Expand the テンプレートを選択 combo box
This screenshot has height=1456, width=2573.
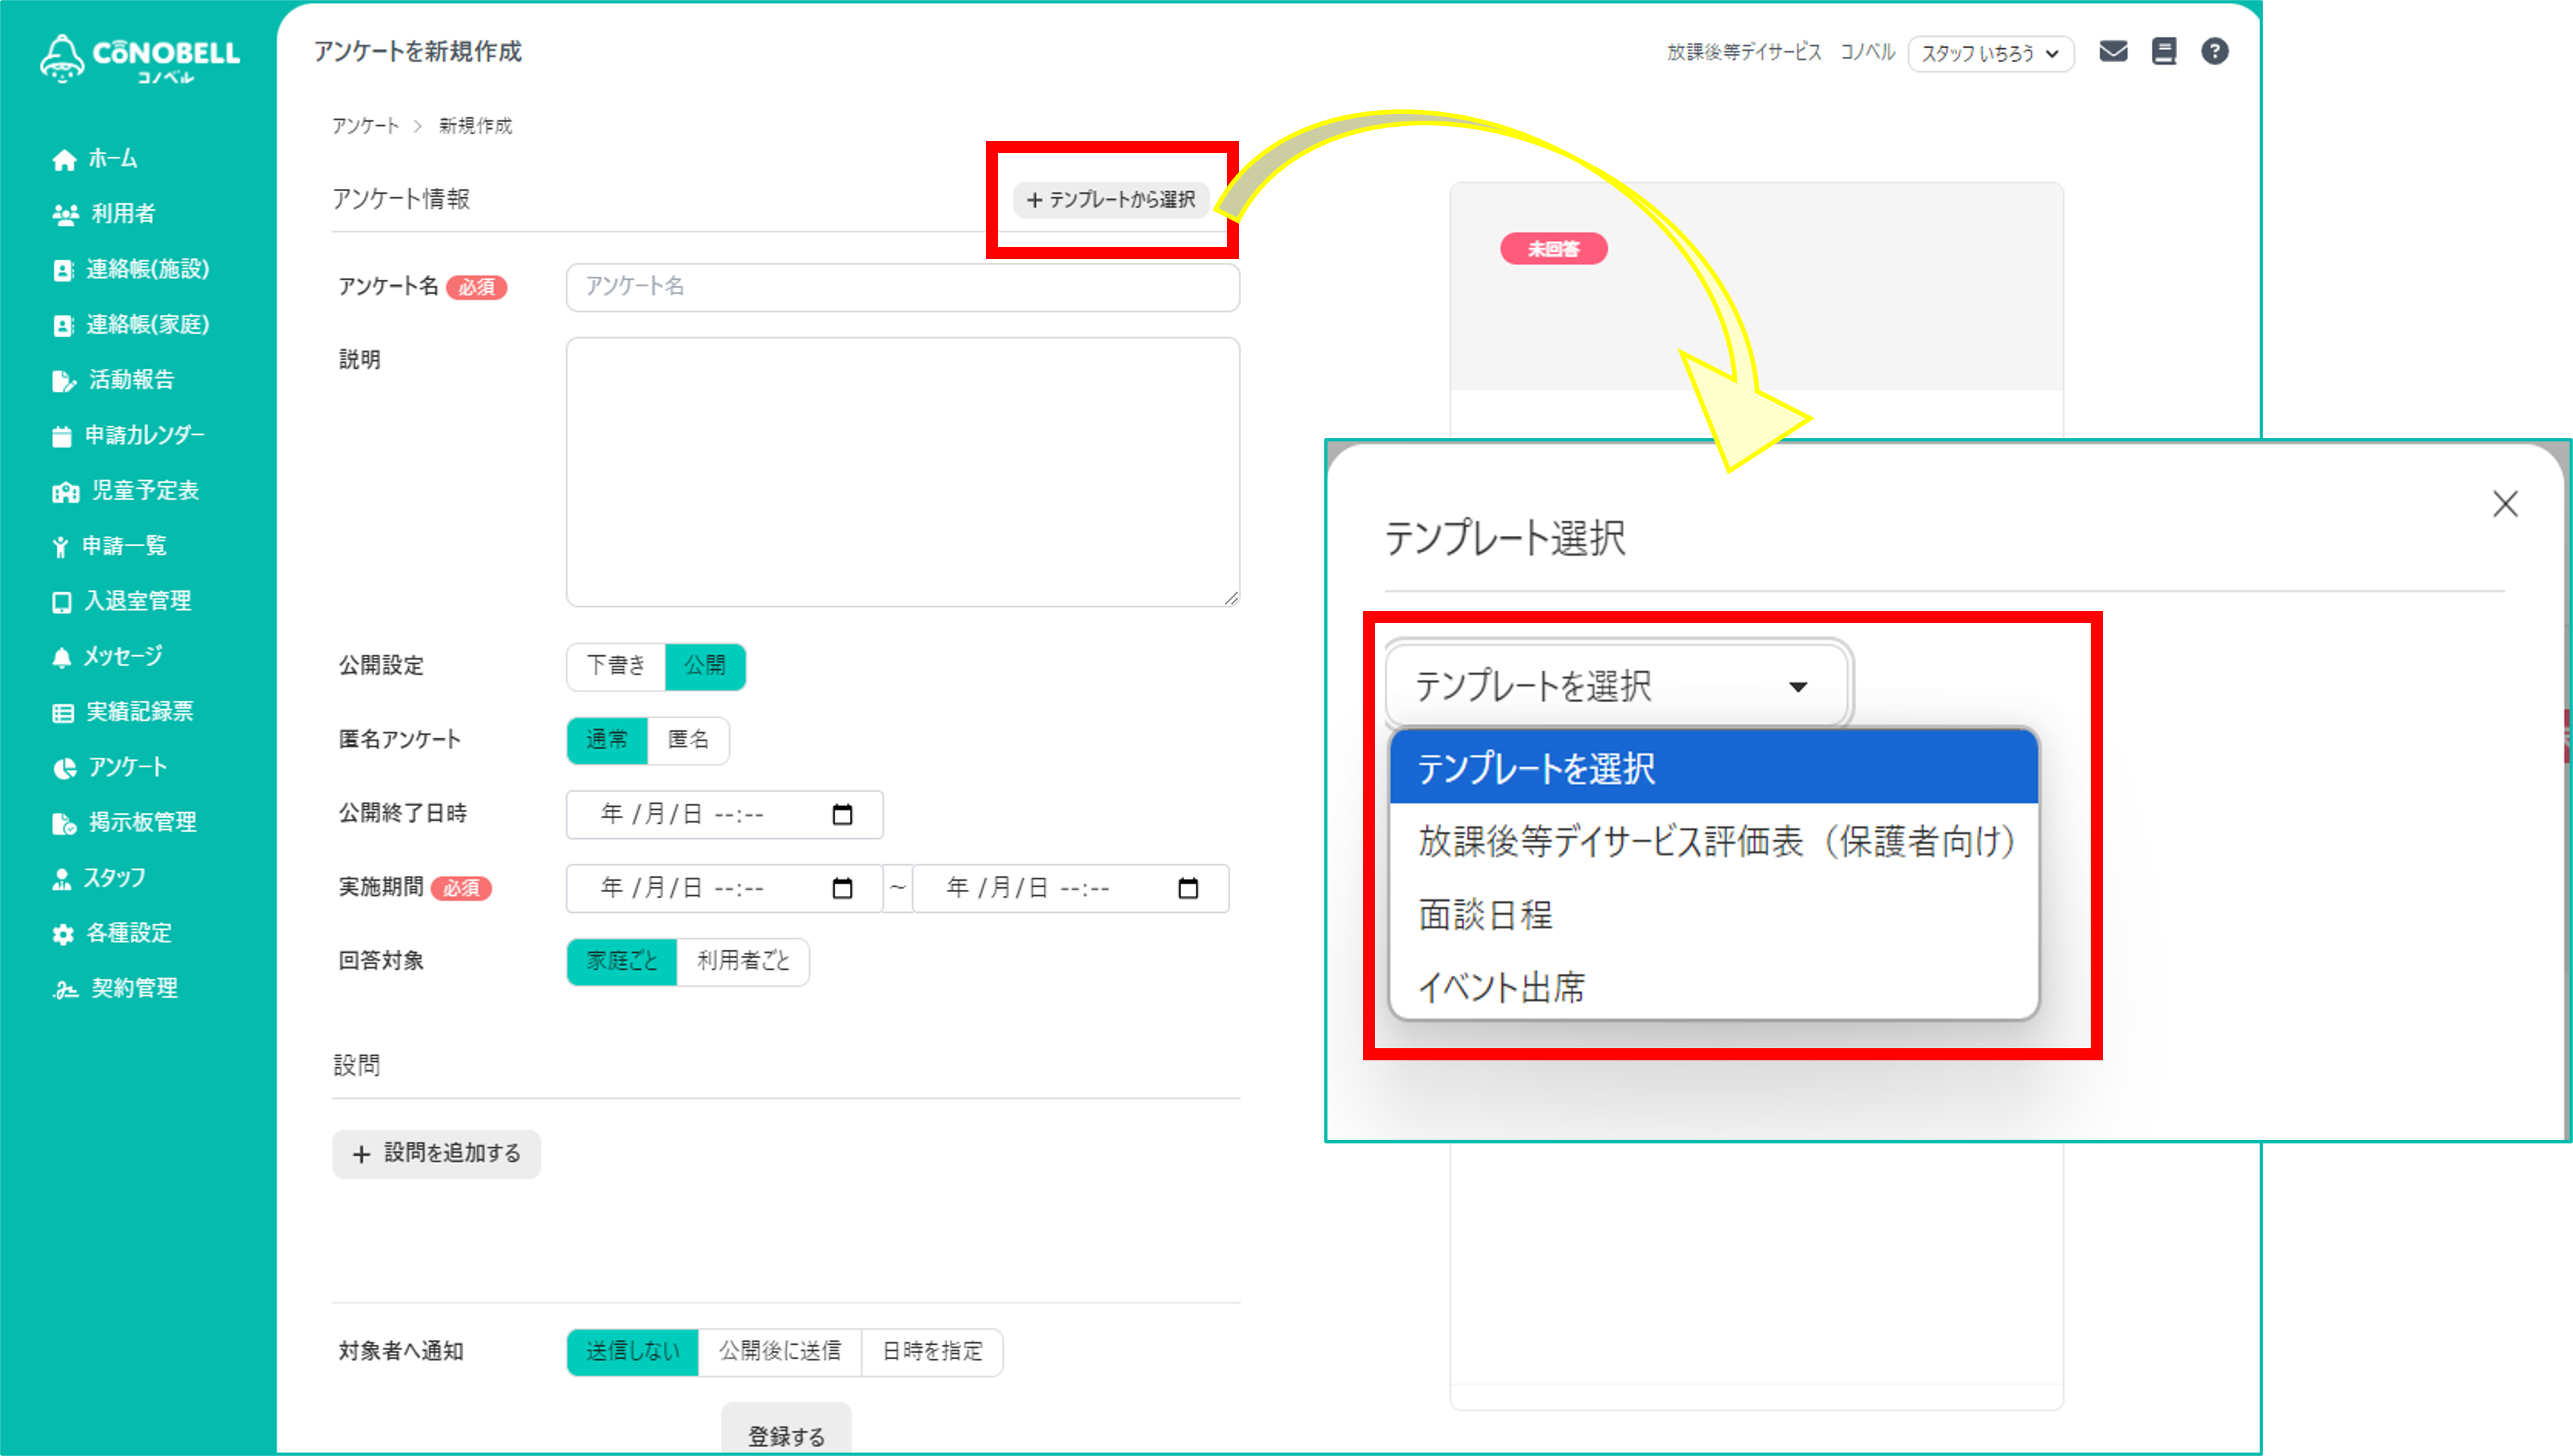(x=1616, y=686)
